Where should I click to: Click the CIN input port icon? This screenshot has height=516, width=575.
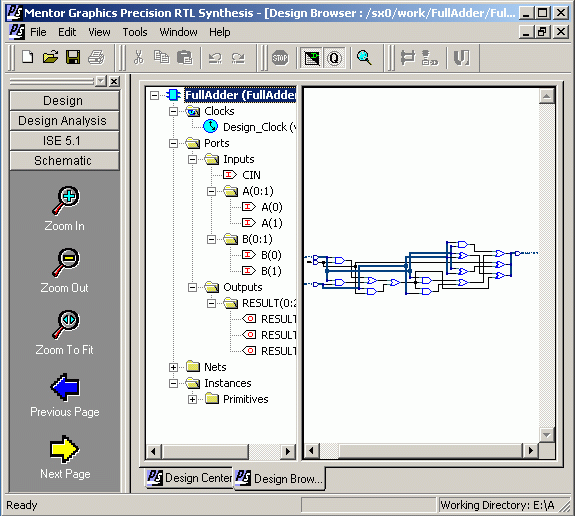pos(230,175)
